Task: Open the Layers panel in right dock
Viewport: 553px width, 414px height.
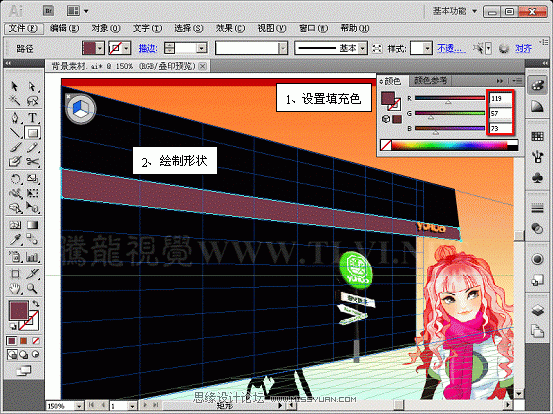Action: [x=537, y=310]
